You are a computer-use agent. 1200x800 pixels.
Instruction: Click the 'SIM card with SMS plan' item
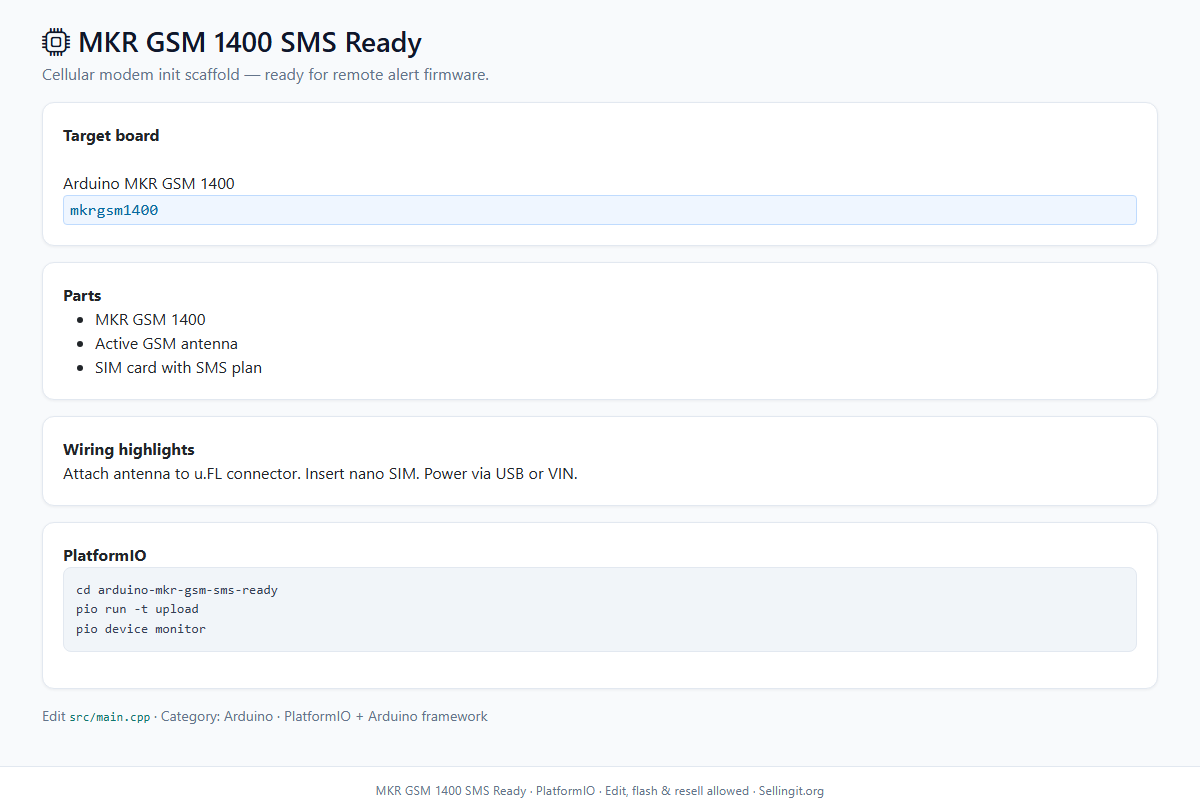click(178, 368)
